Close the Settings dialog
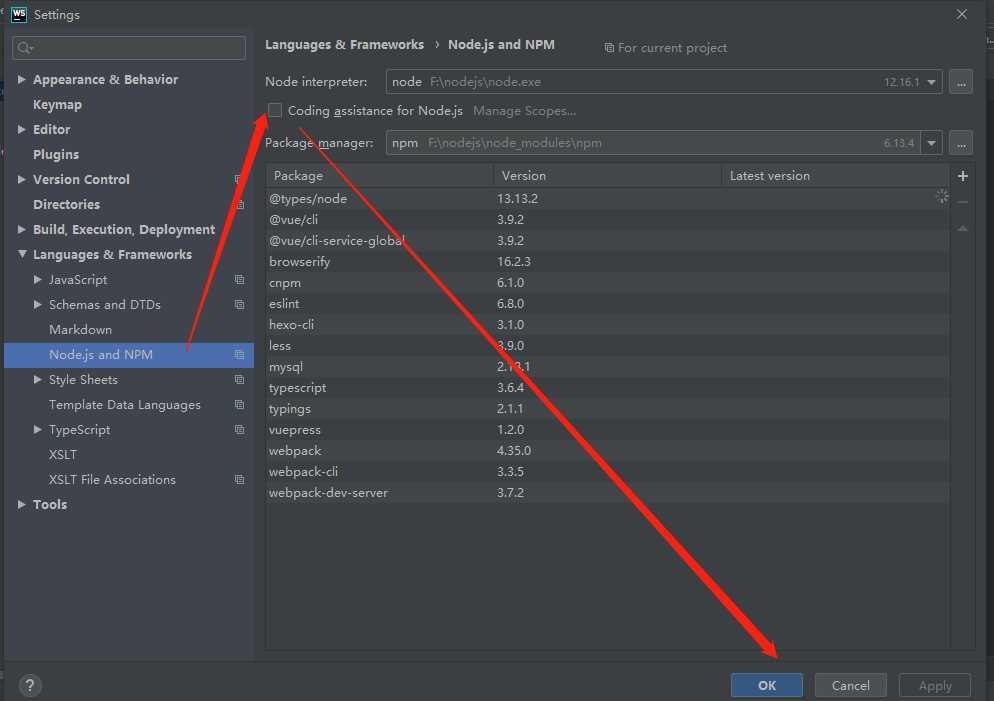994x701 pixels. pos(962,14)
